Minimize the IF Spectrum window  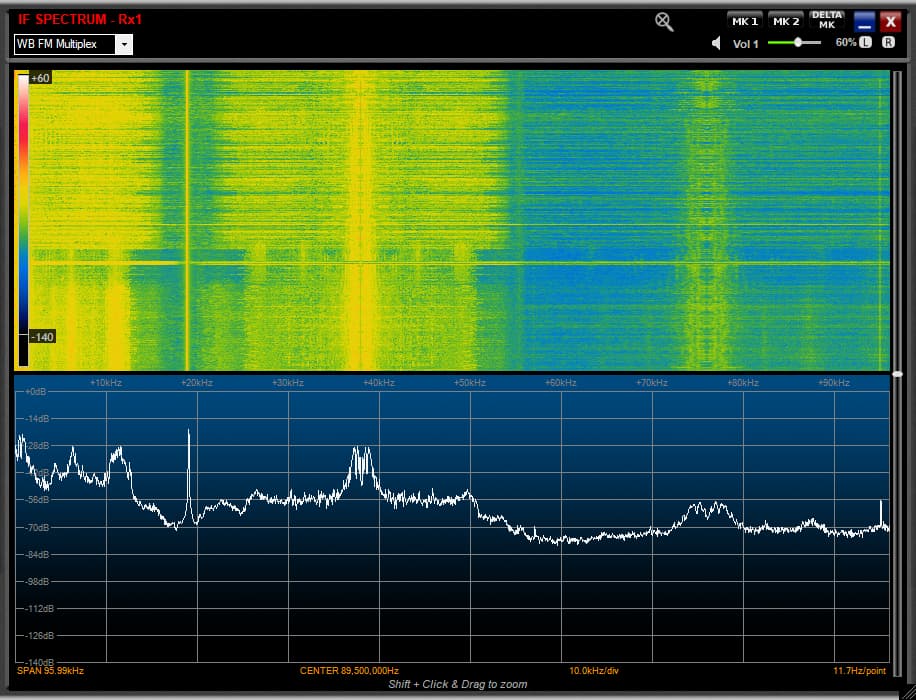pyautogui.click(x=864, y=22)
